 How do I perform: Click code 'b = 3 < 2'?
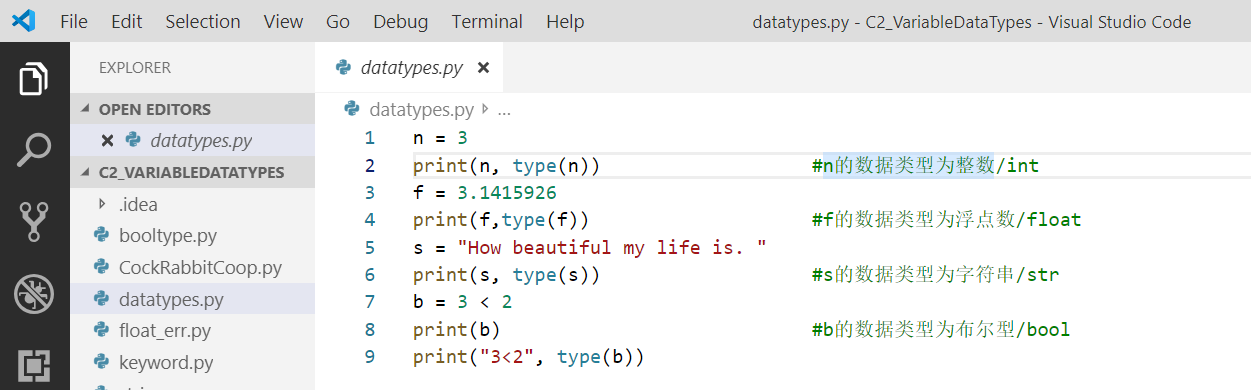pyautogui.click(x=462, y=301)
